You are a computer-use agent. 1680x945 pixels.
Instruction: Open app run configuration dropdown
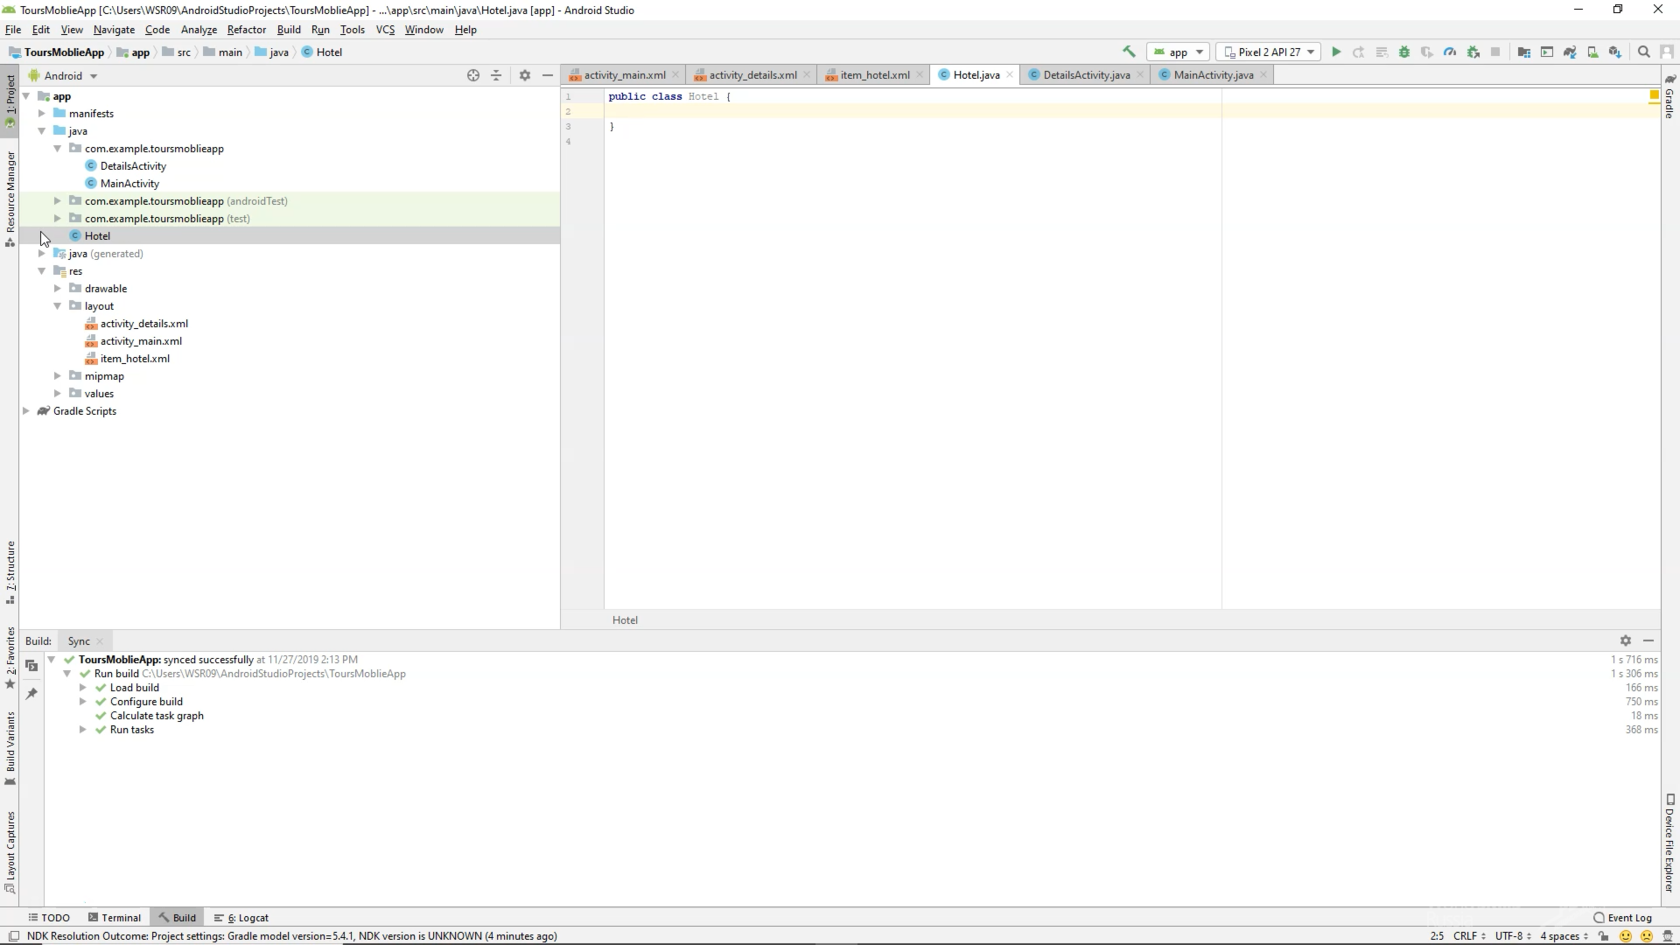coord(1179,52)
